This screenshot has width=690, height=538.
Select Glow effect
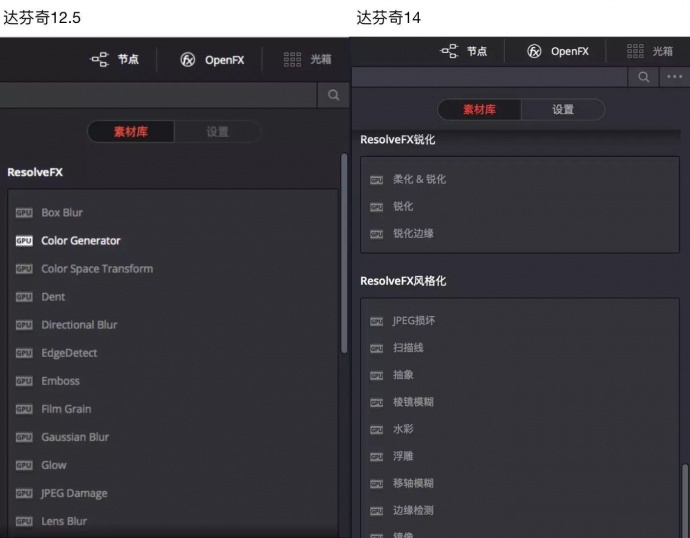(54, 465)
